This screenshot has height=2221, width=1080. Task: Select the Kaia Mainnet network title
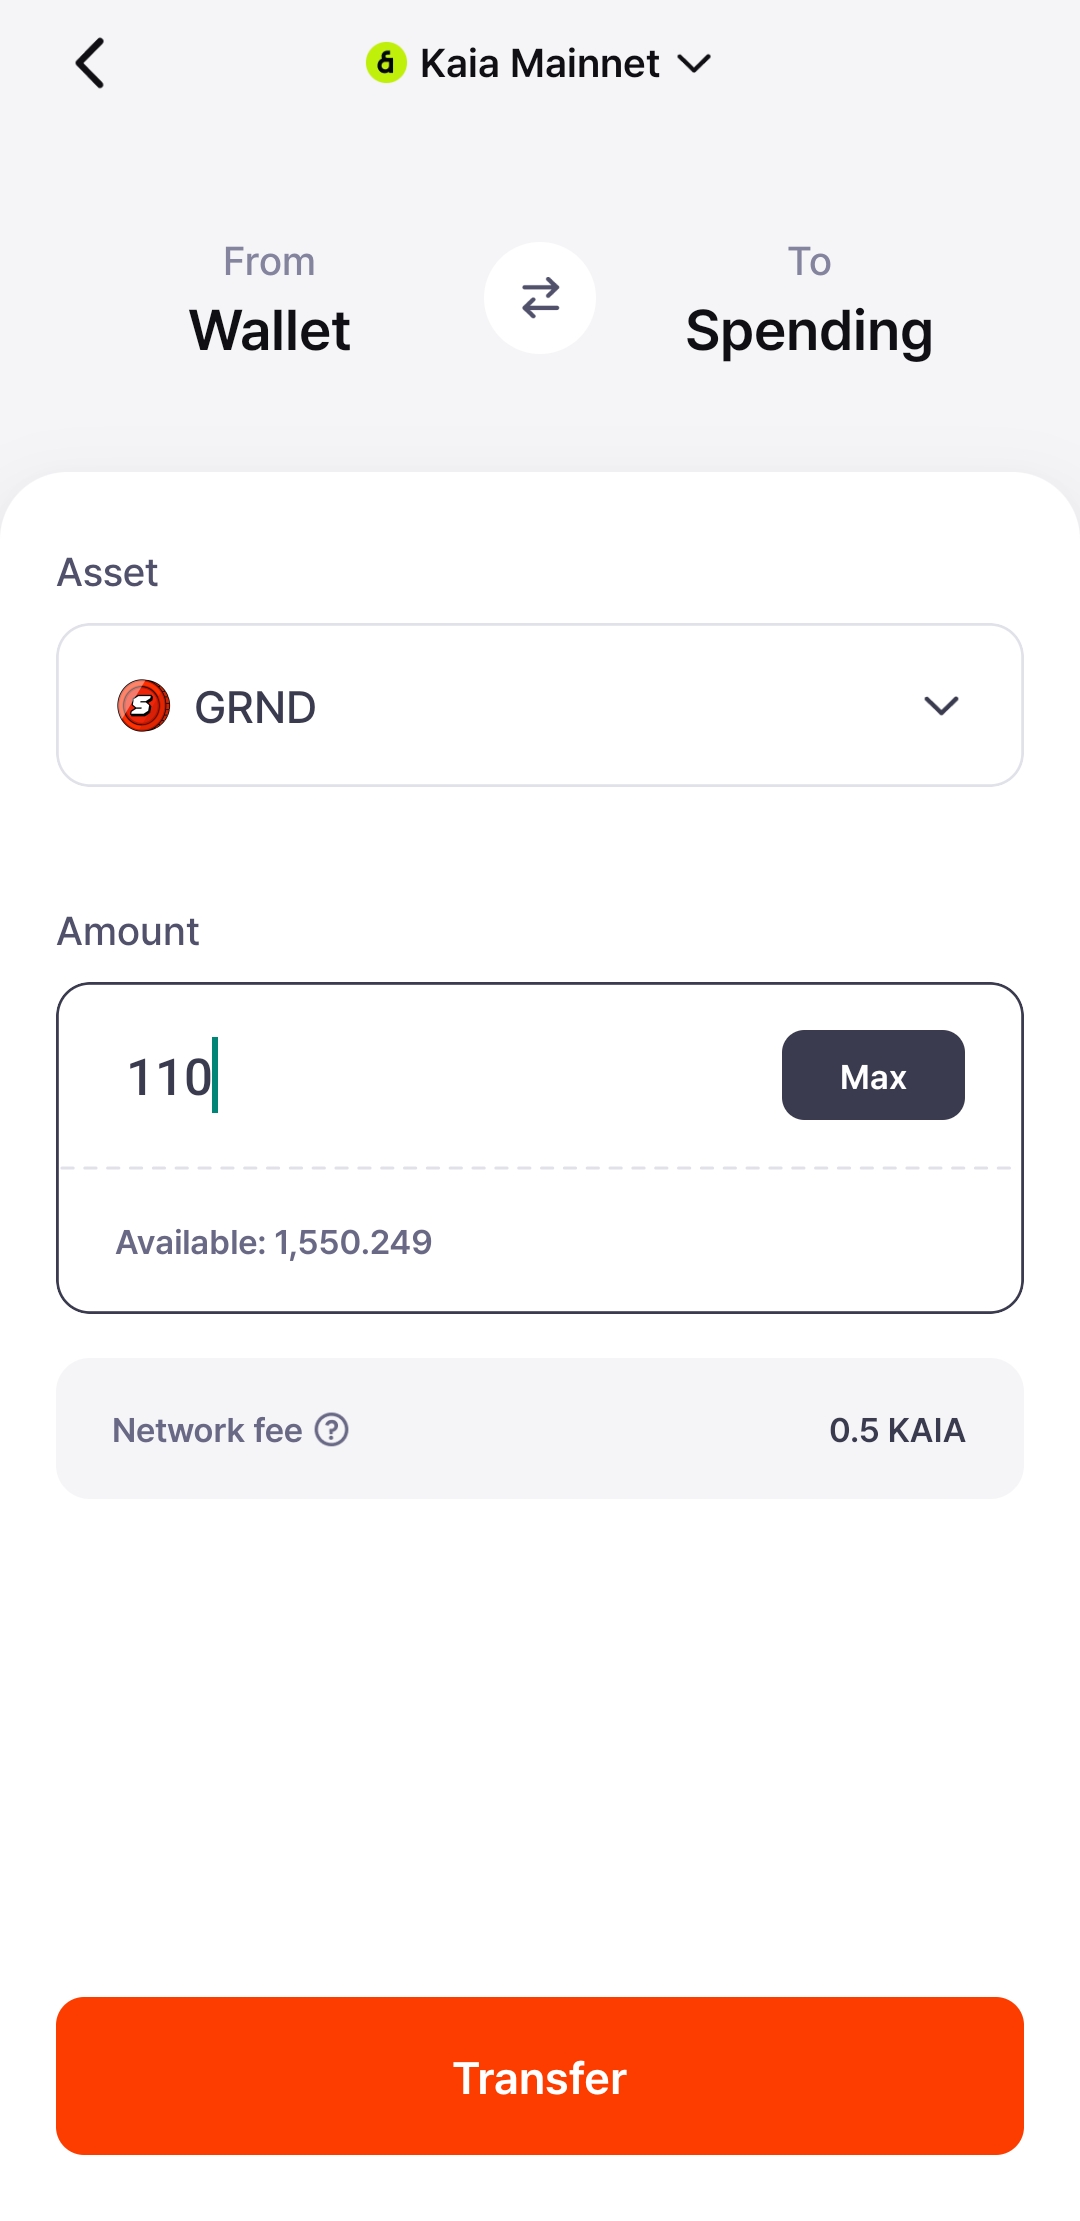coord(540,64)
